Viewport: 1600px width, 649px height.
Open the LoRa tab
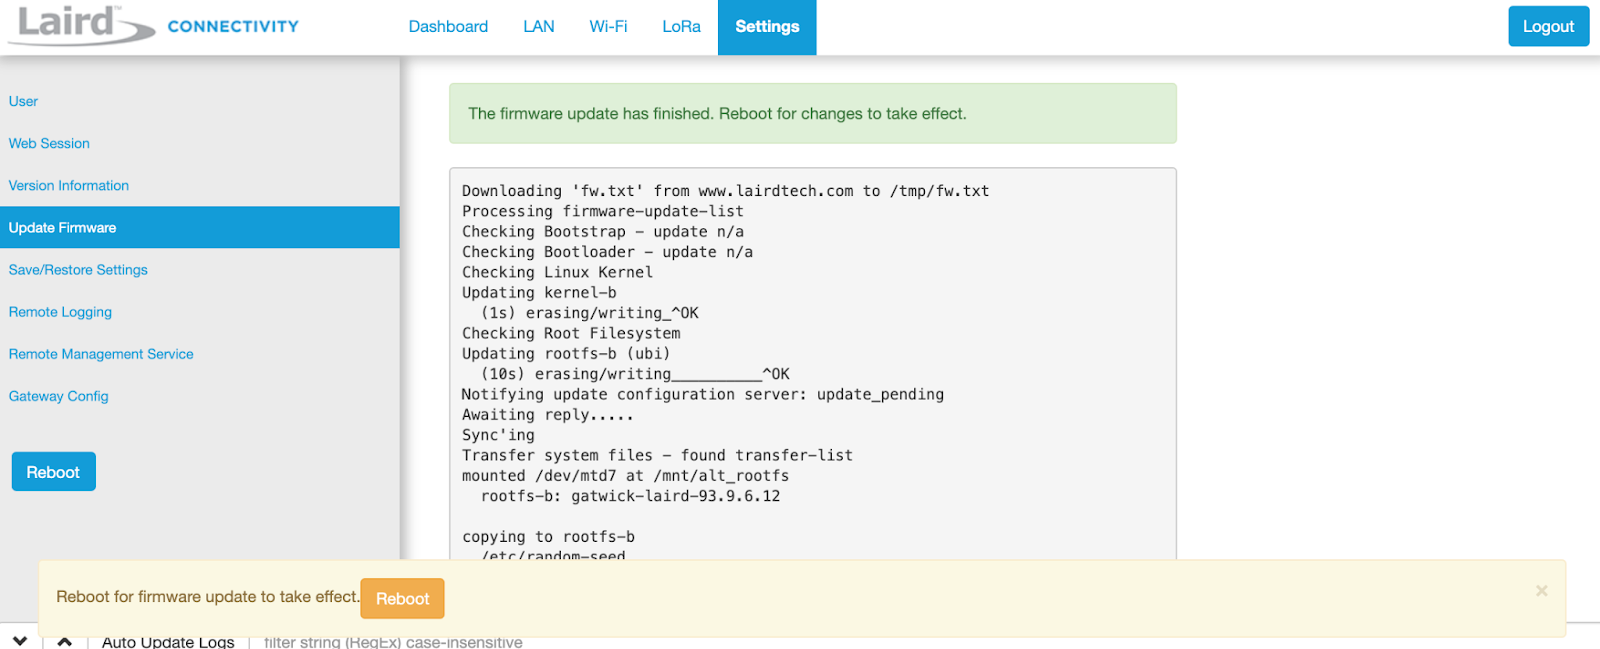(681, 27)
